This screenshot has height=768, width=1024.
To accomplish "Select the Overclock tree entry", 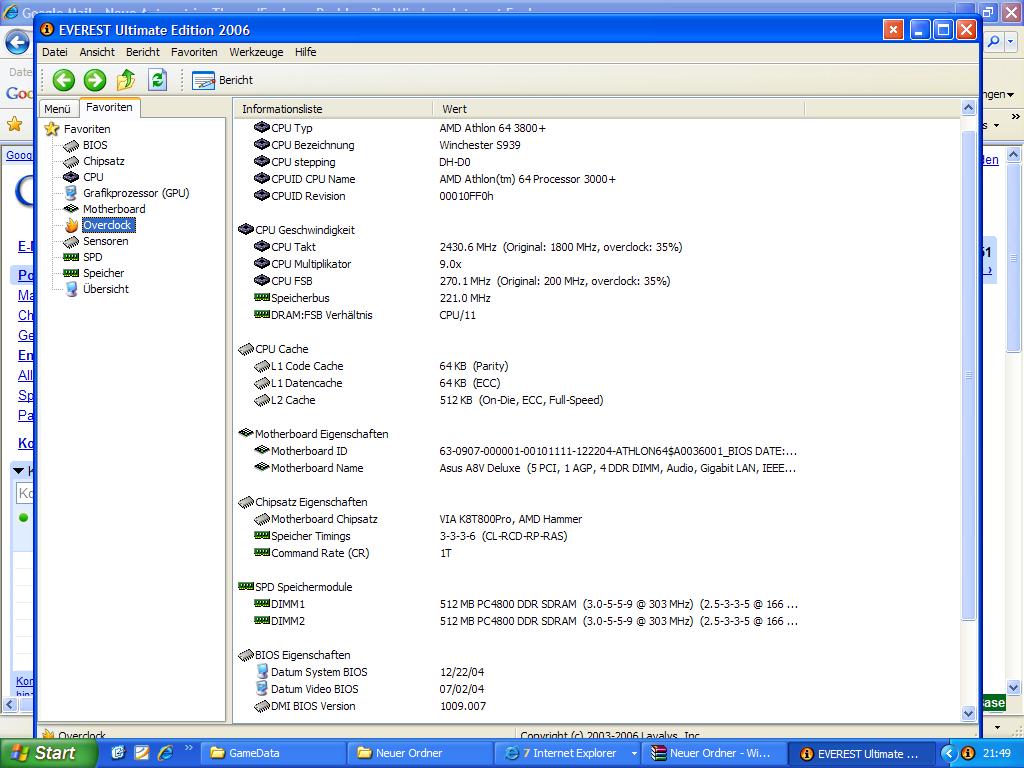I will (108, 225).
